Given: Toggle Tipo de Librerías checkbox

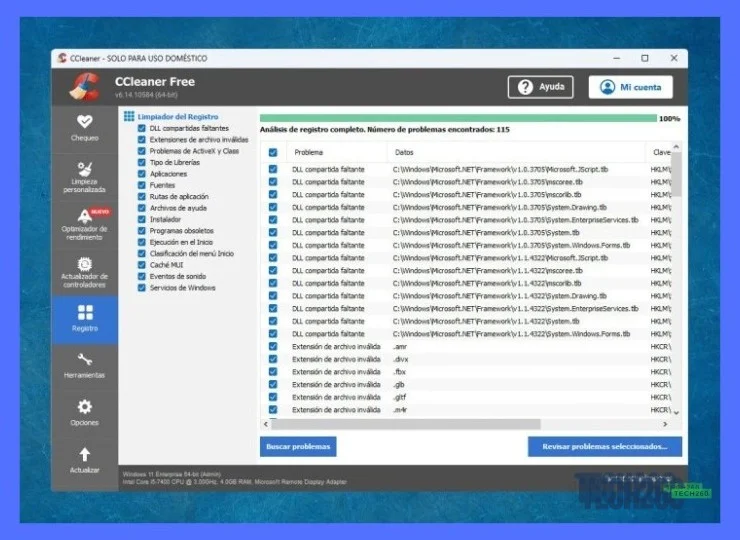Looking at the screenshot, I should [142, 162].
